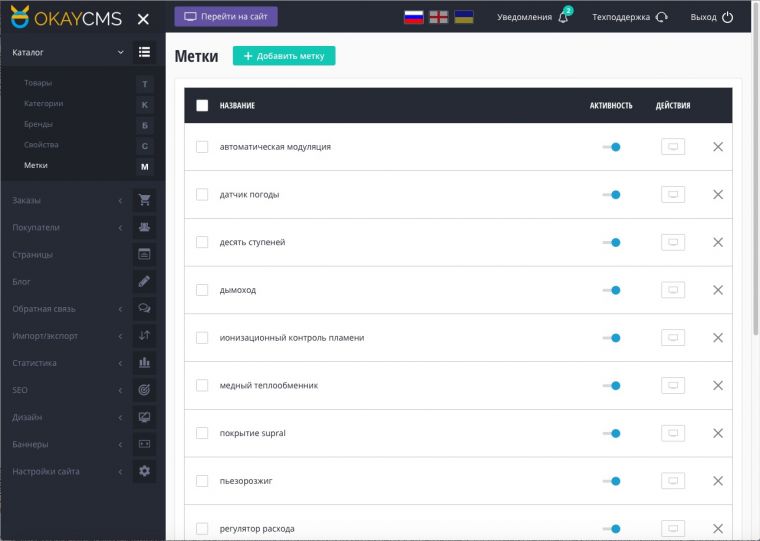Image resolution: width=760 pixels, height=541 pixels.
Task: Open Товары in the catalog submenu
Action: (38, 83)
